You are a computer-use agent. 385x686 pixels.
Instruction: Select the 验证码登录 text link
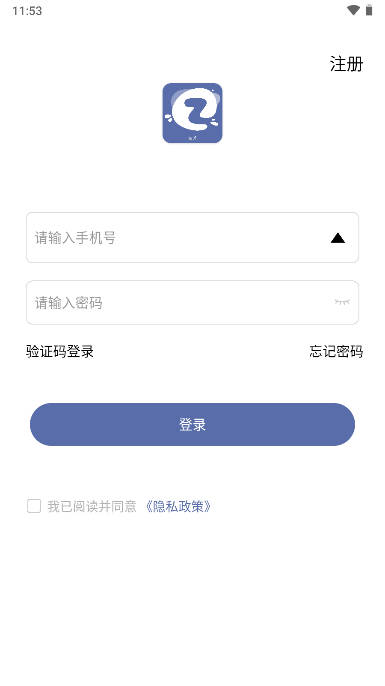[x=60, y=351]
